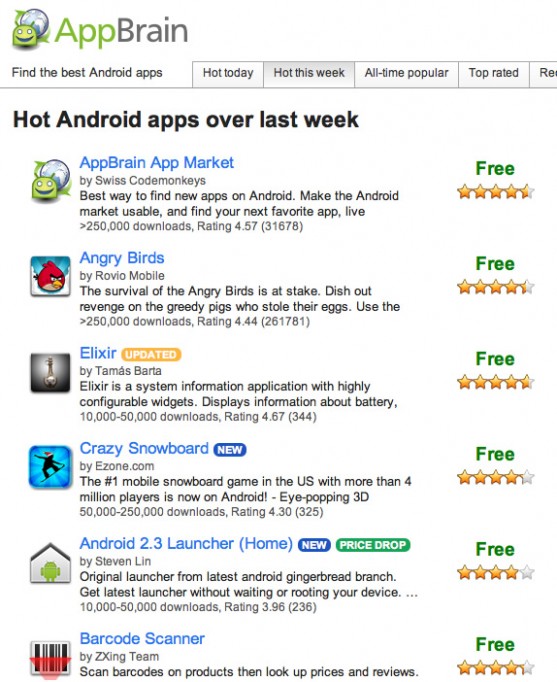
Task: Open the Android 2.3 Launcher (Home) link
Action: (186, 544)
